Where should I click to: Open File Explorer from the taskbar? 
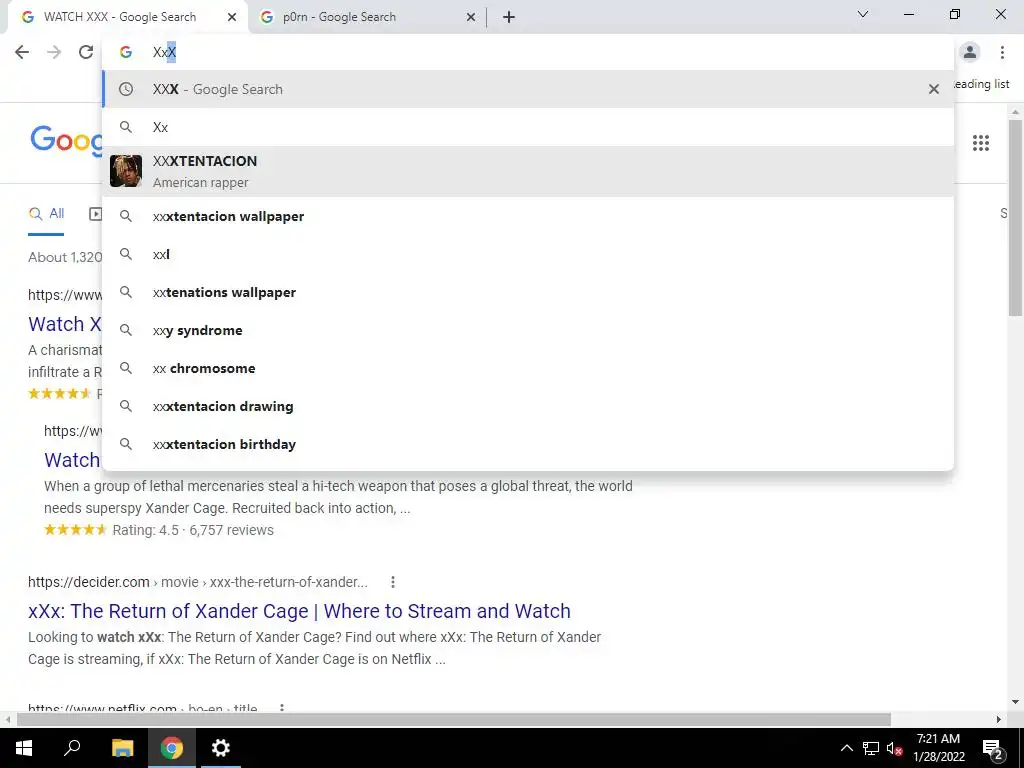tap(122, 748)
